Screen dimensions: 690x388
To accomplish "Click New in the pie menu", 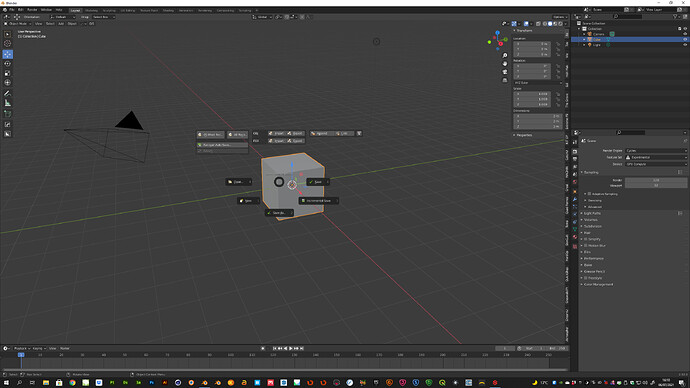I will coord(248,201).
